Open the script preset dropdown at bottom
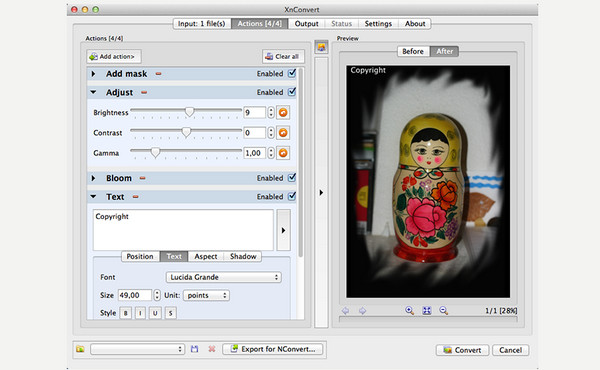 pyautogui.click(x=138, y=349)
